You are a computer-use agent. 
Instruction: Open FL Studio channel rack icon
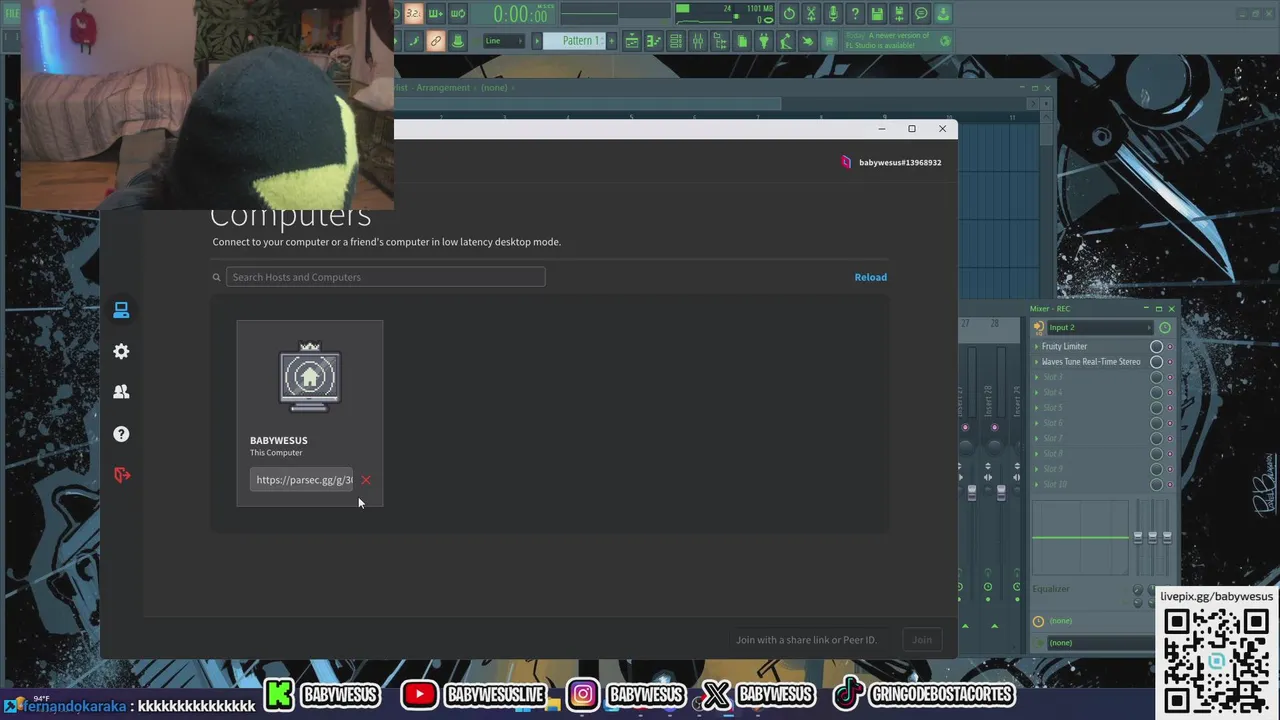pyautogui.click(x=675, y=41)
